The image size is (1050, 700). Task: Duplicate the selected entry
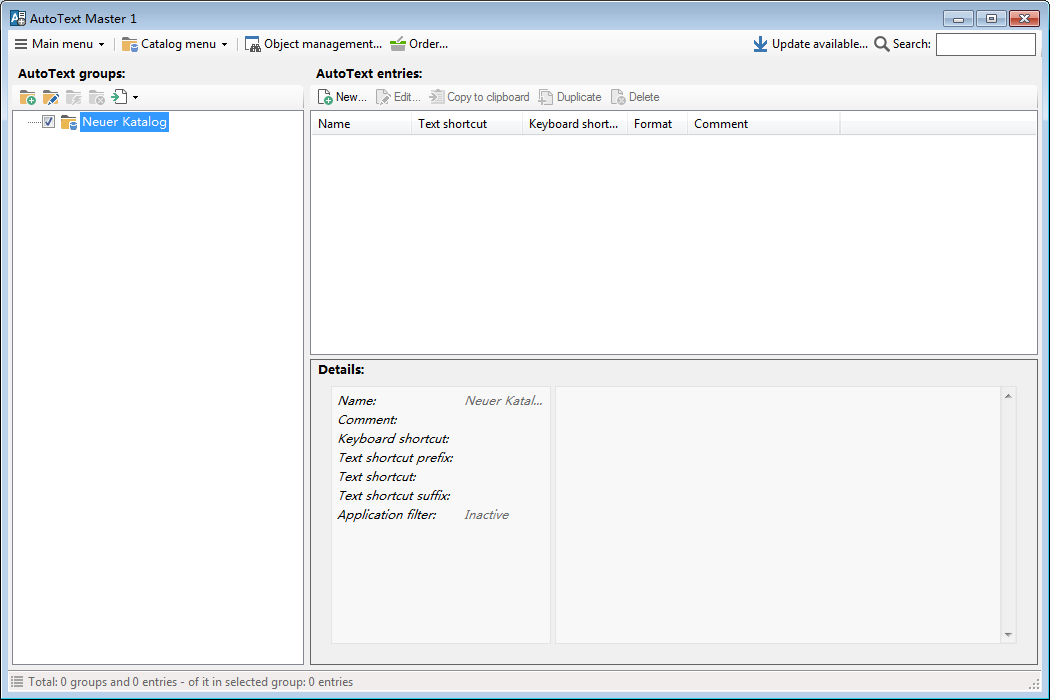570,97
